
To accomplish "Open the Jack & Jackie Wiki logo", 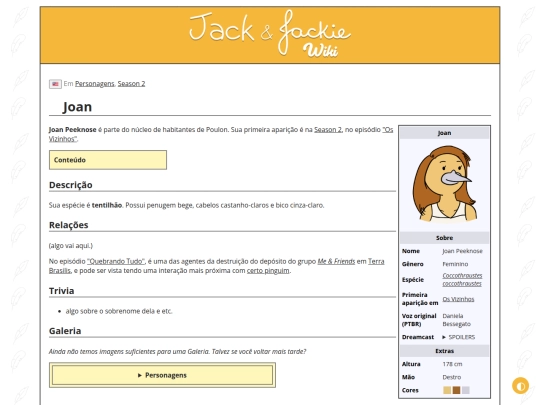I will [x=270, y=34].
